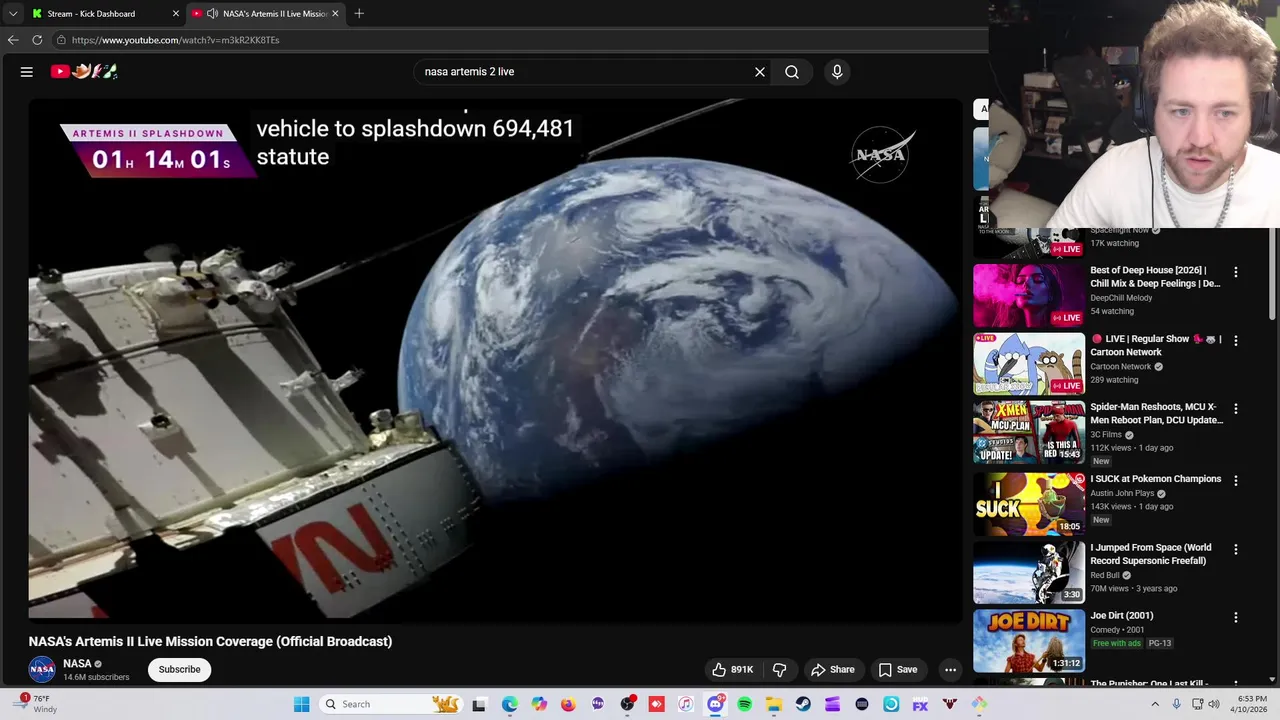Open options for Regular Show live video
This screenshot has width=1280, height=720.
tap(1236, 340)
